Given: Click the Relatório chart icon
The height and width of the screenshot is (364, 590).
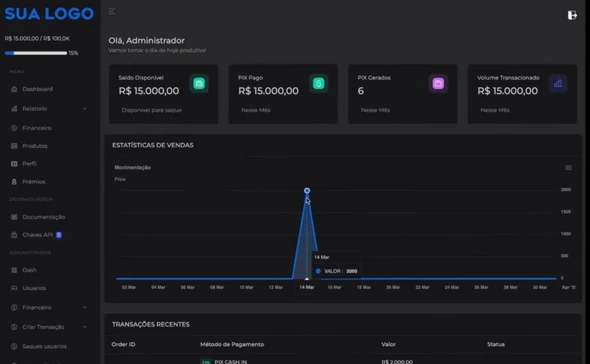Looking at the screenshot, I should coord(14,109).
